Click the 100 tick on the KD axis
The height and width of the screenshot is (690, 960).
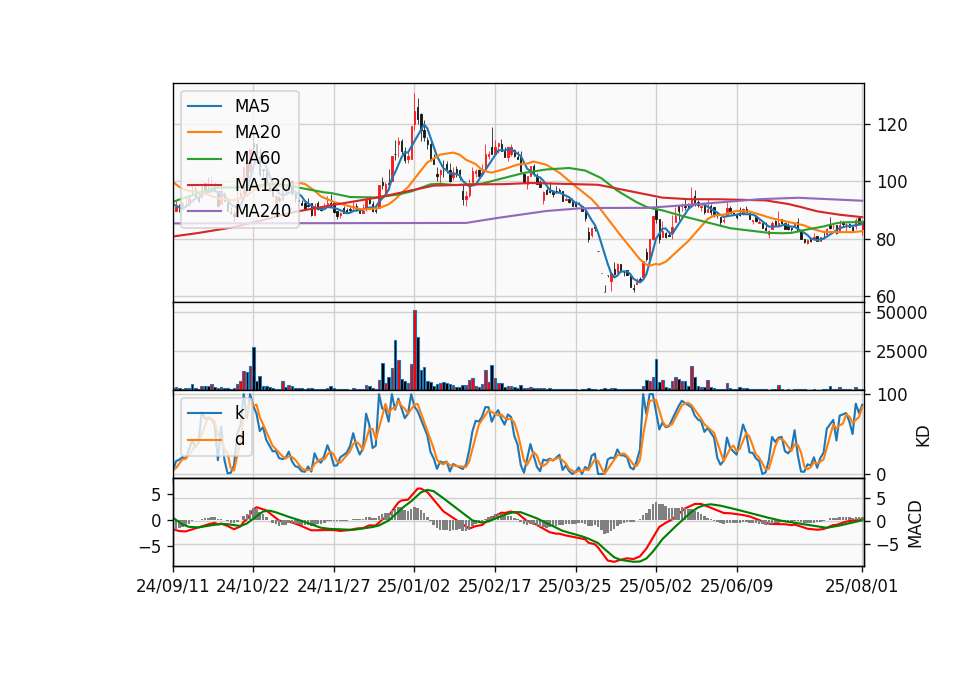coord(892,395)
